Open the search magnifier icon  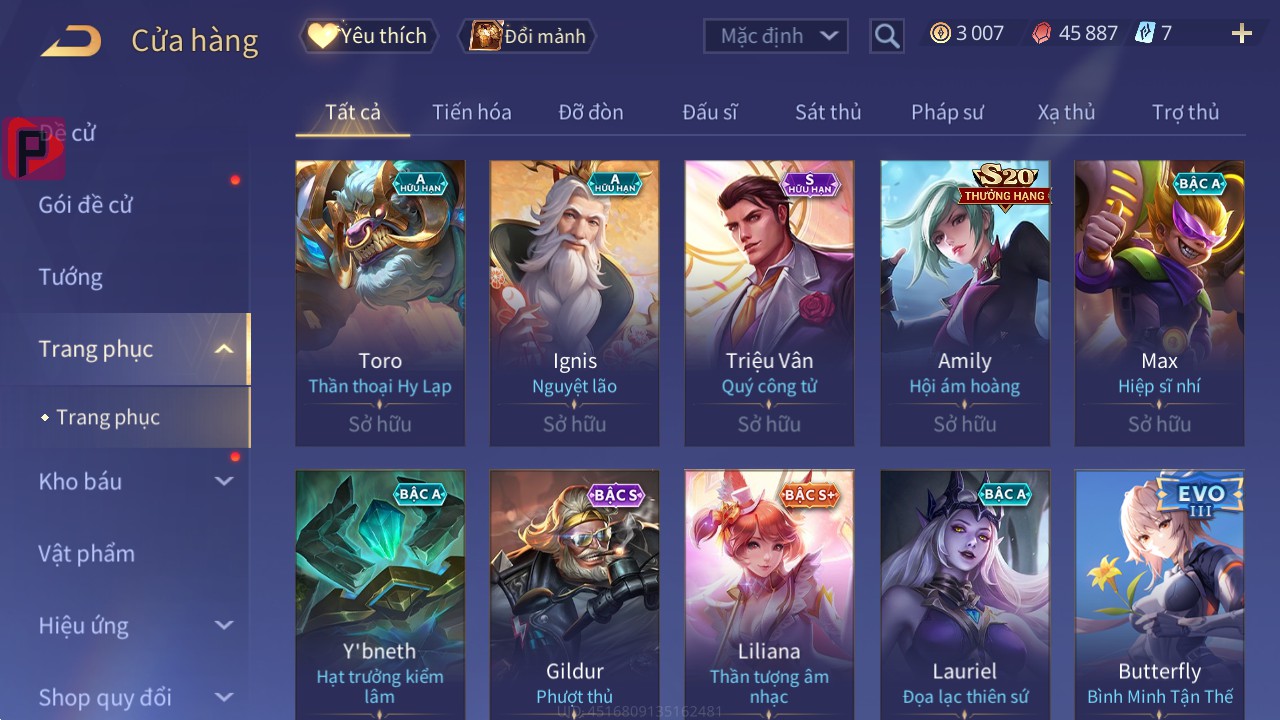[887, 36]
